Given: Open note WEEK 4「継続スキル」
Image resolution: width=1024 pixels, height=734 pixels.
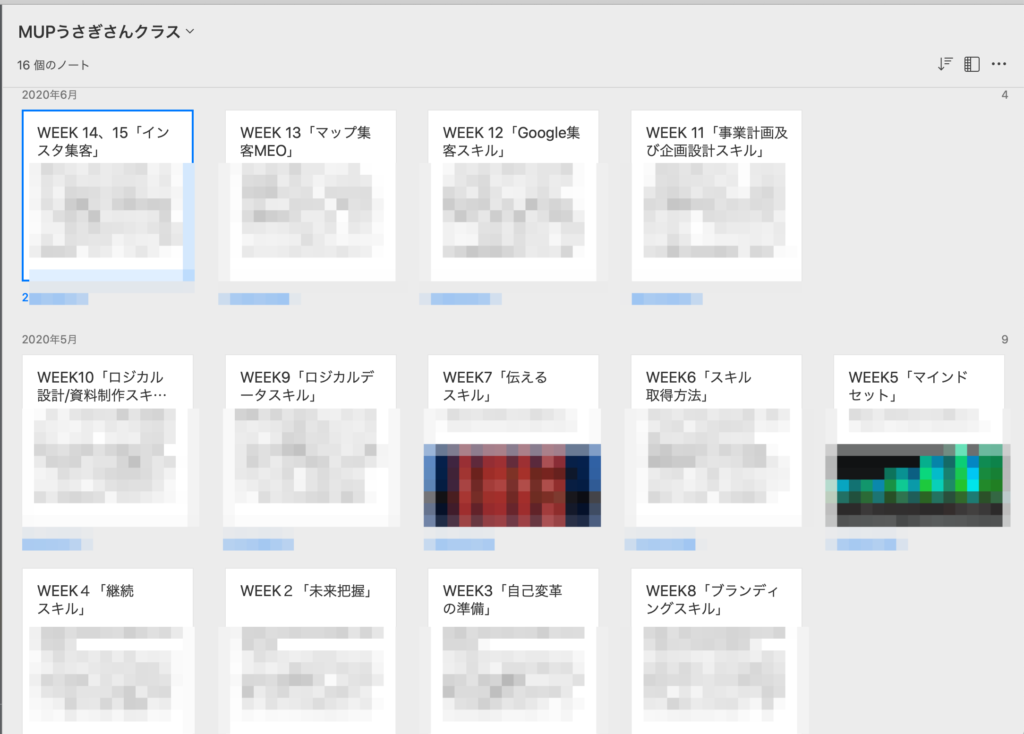Looking at the screenshot, I should [x=108, y=651].
